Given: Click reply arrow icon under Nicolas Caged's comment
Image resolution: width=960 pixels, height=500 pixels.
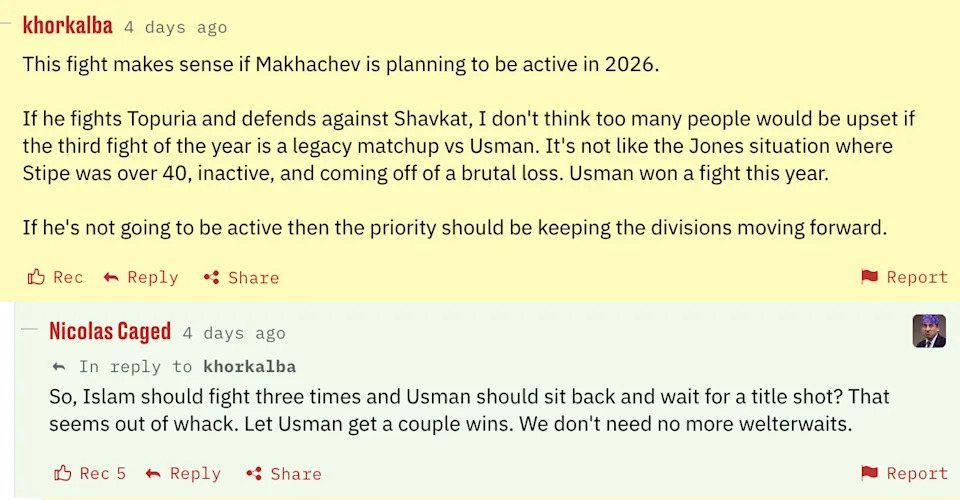Looking at the screenshot, I should [153, 473].
